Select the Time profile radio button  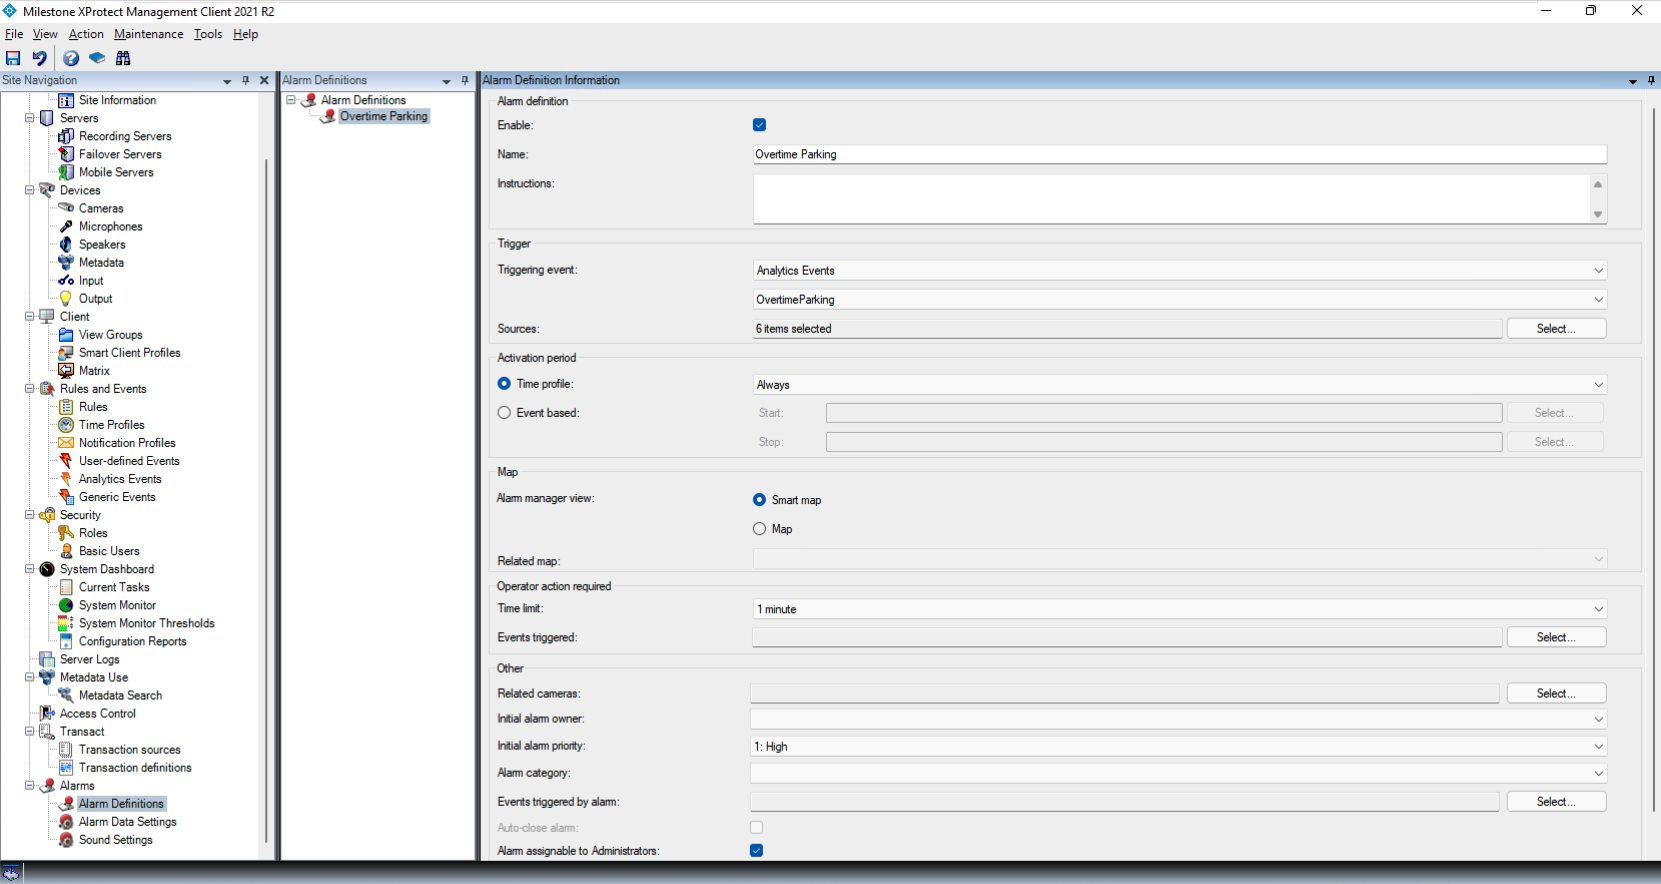[504, 383]
